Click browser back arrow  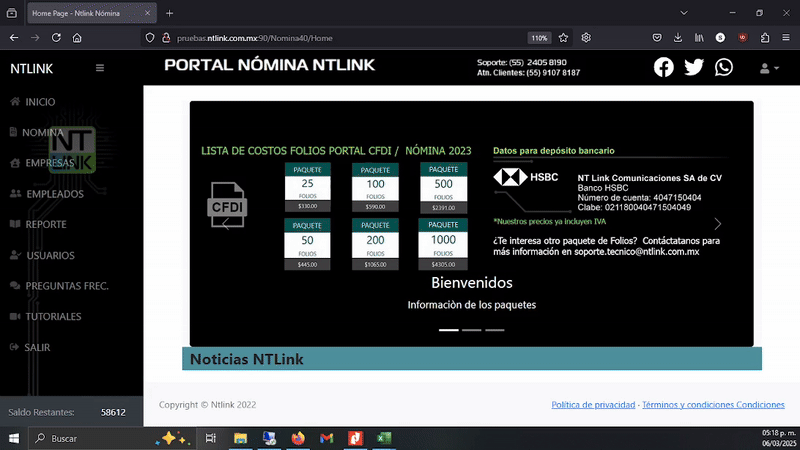coord(14,38)
